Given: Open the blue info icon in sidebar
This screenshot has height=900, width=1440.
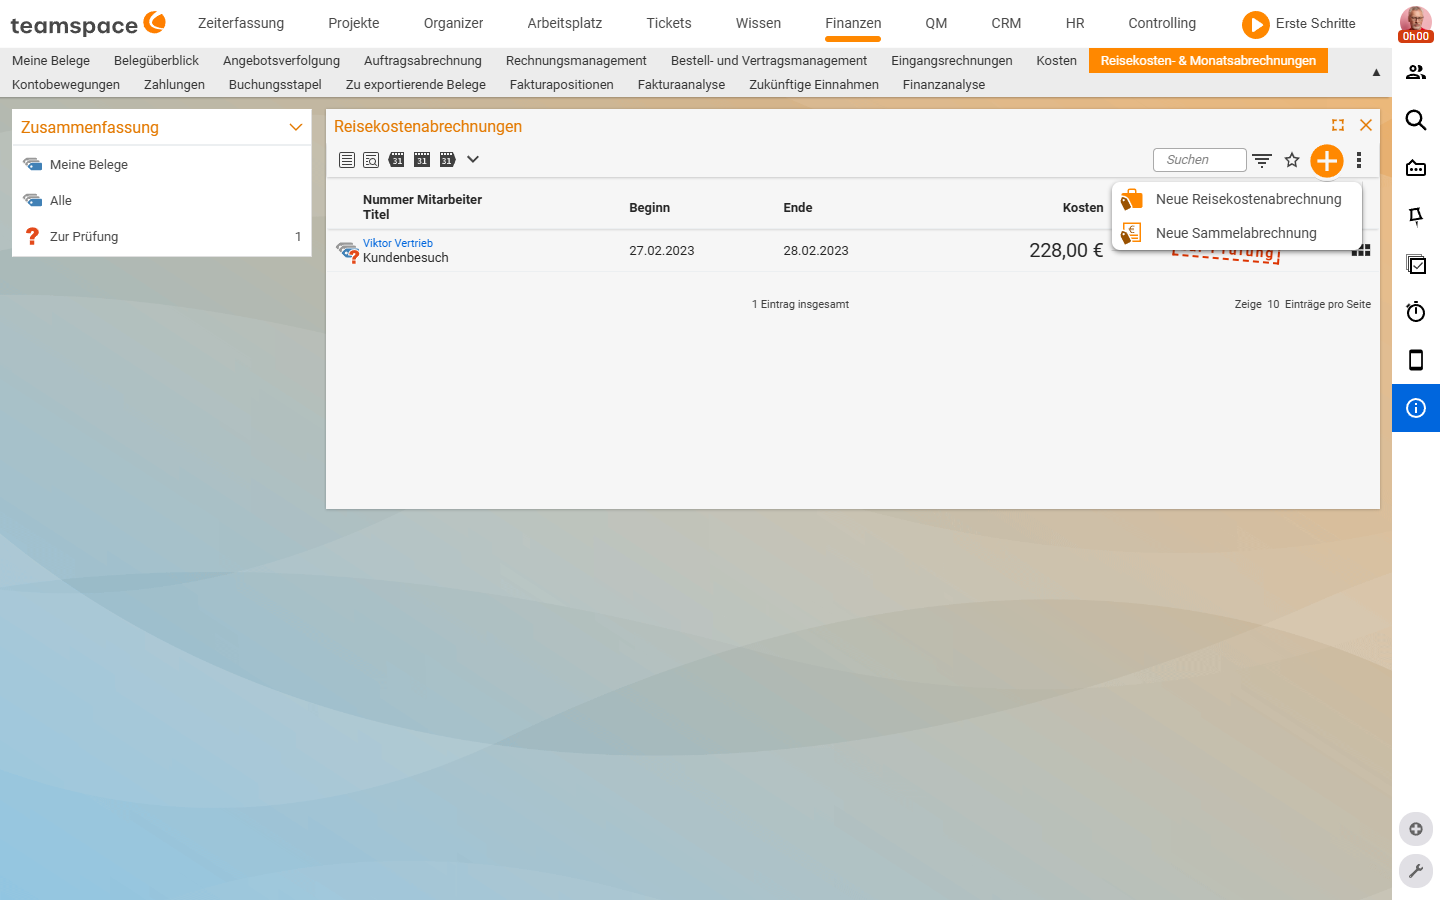Looking at the screenshot, I should [1416, 408].
